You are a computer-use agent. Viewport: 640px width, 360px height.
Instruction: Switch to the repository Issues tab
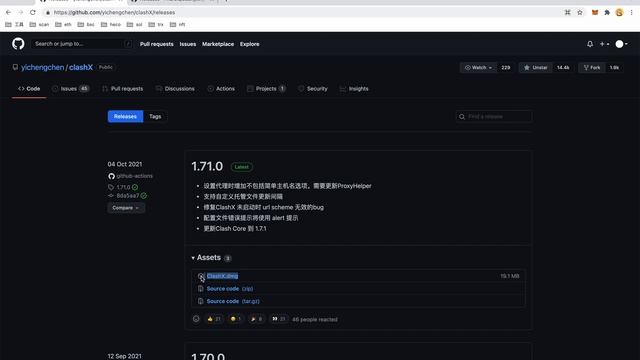(70, 89)
